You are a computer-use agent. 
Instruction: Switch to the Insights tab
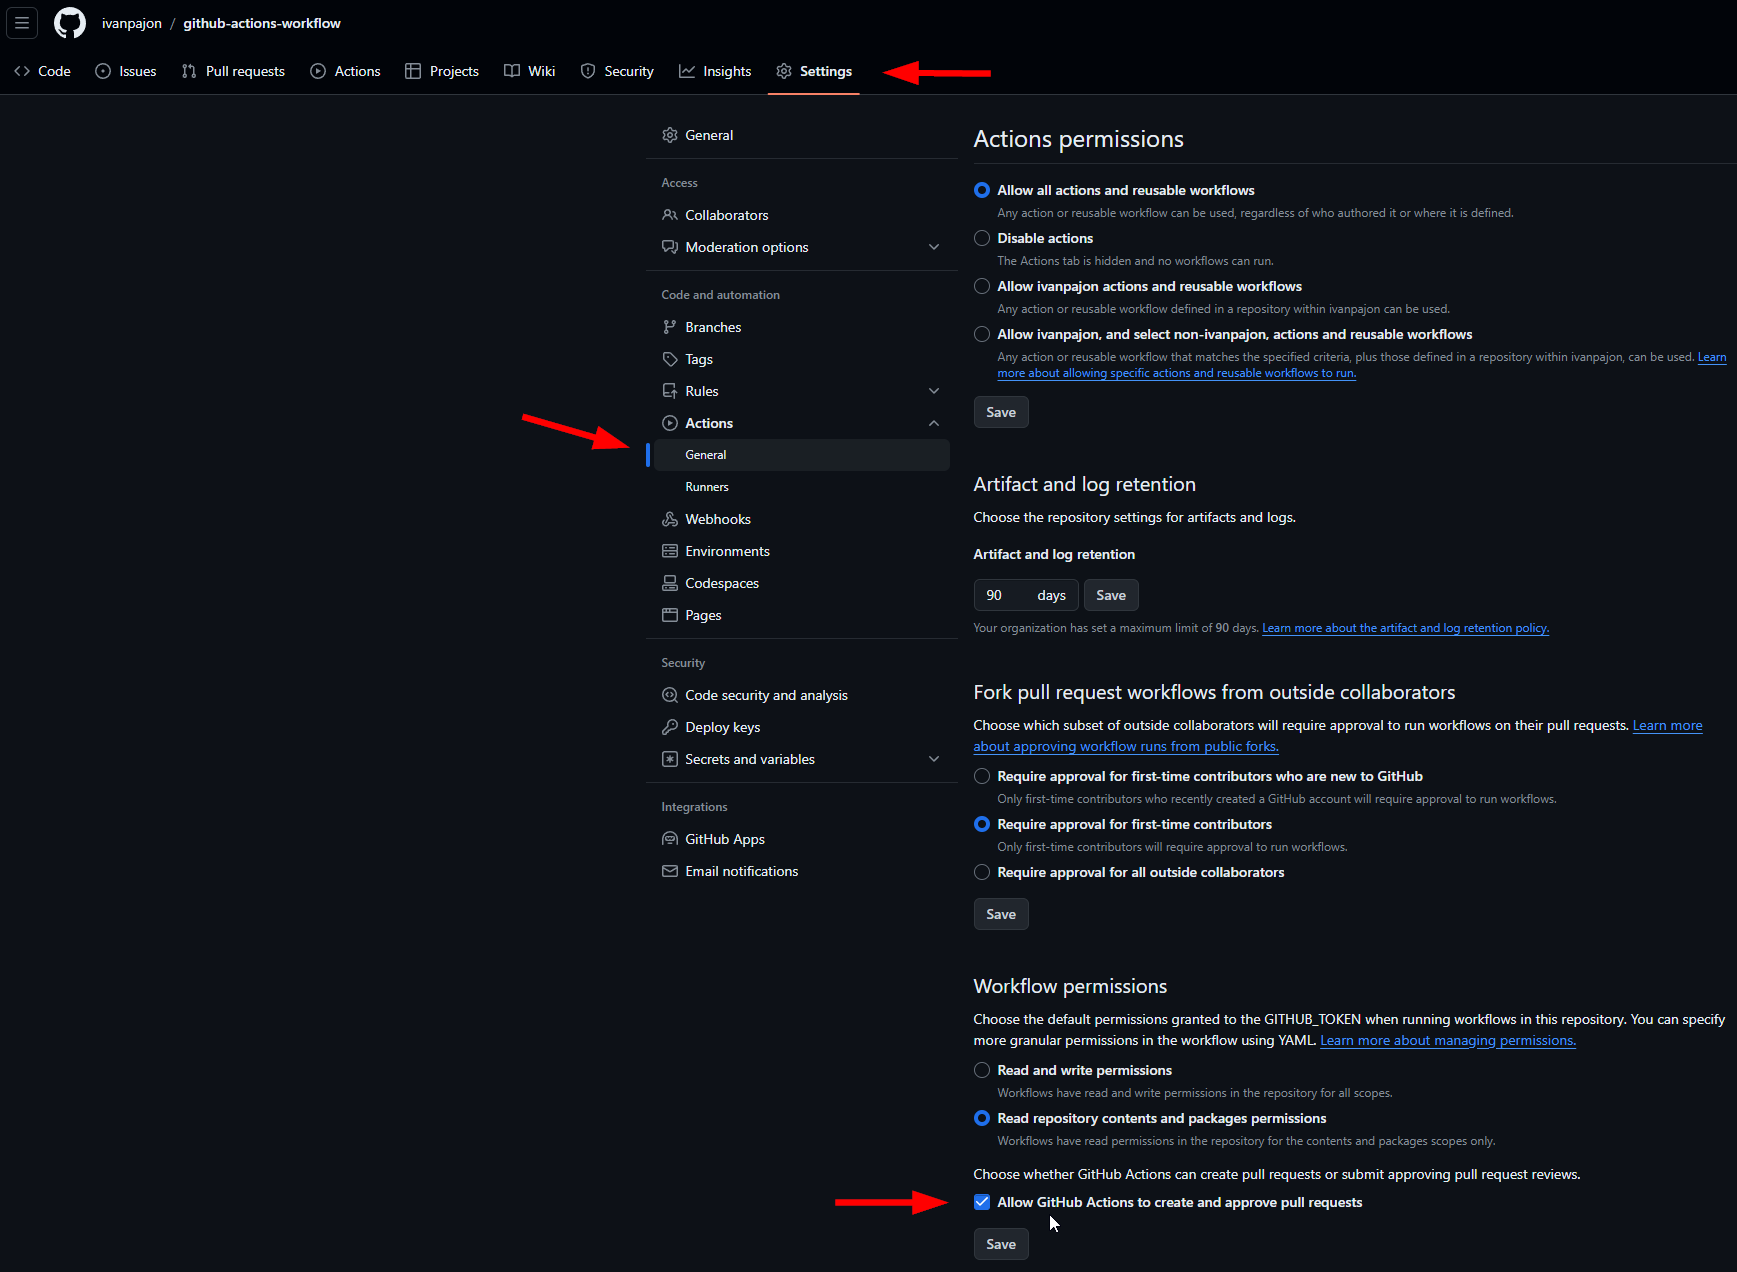(715, 71)
